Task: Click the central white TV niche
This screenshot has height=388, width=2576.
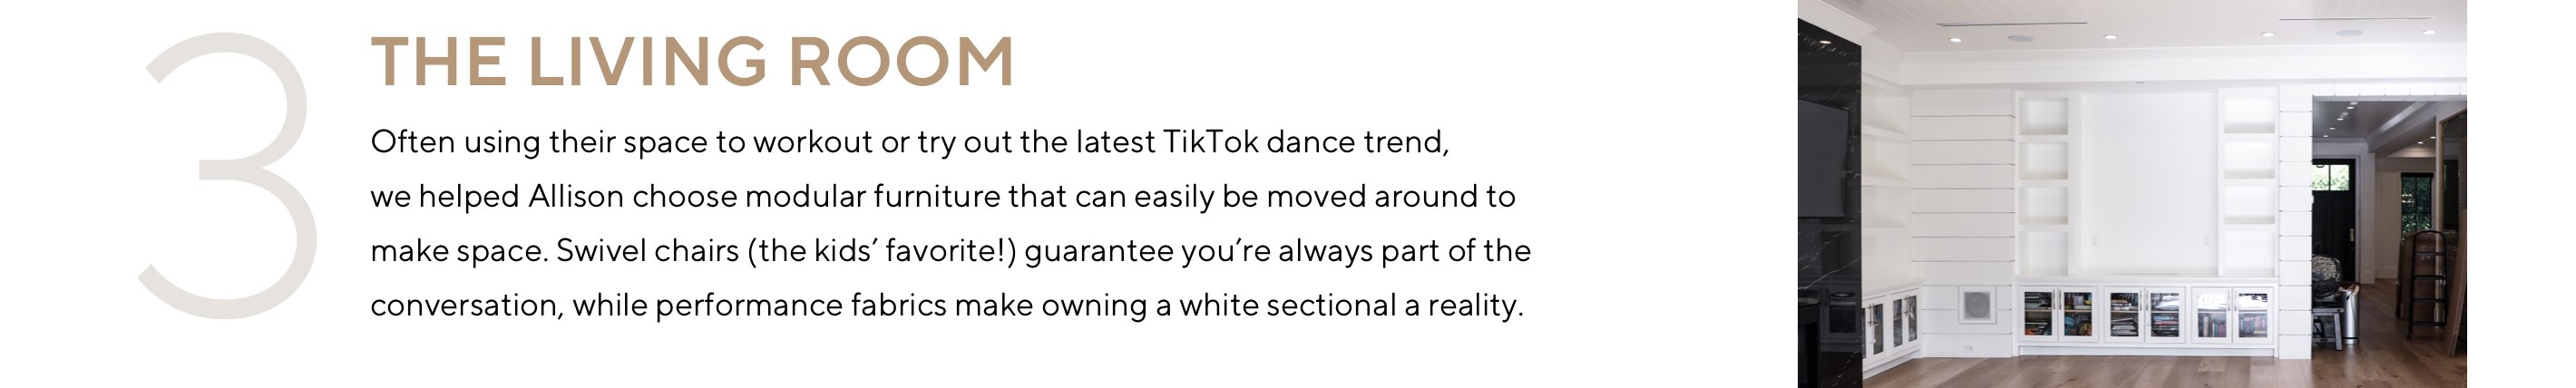Action: coord(2146,185)
